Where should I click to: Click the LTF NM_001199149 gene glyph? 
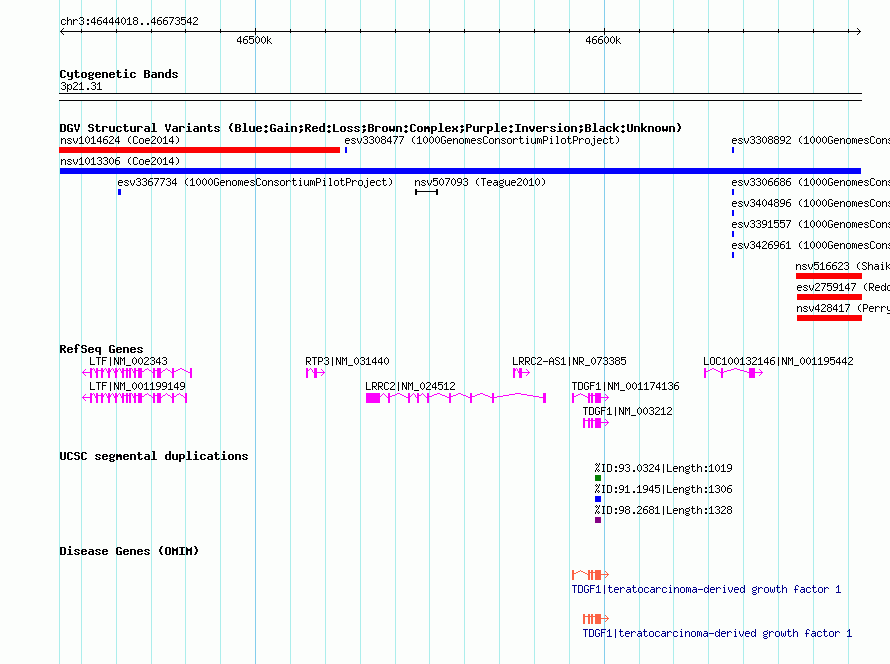[x=135, y=398]
